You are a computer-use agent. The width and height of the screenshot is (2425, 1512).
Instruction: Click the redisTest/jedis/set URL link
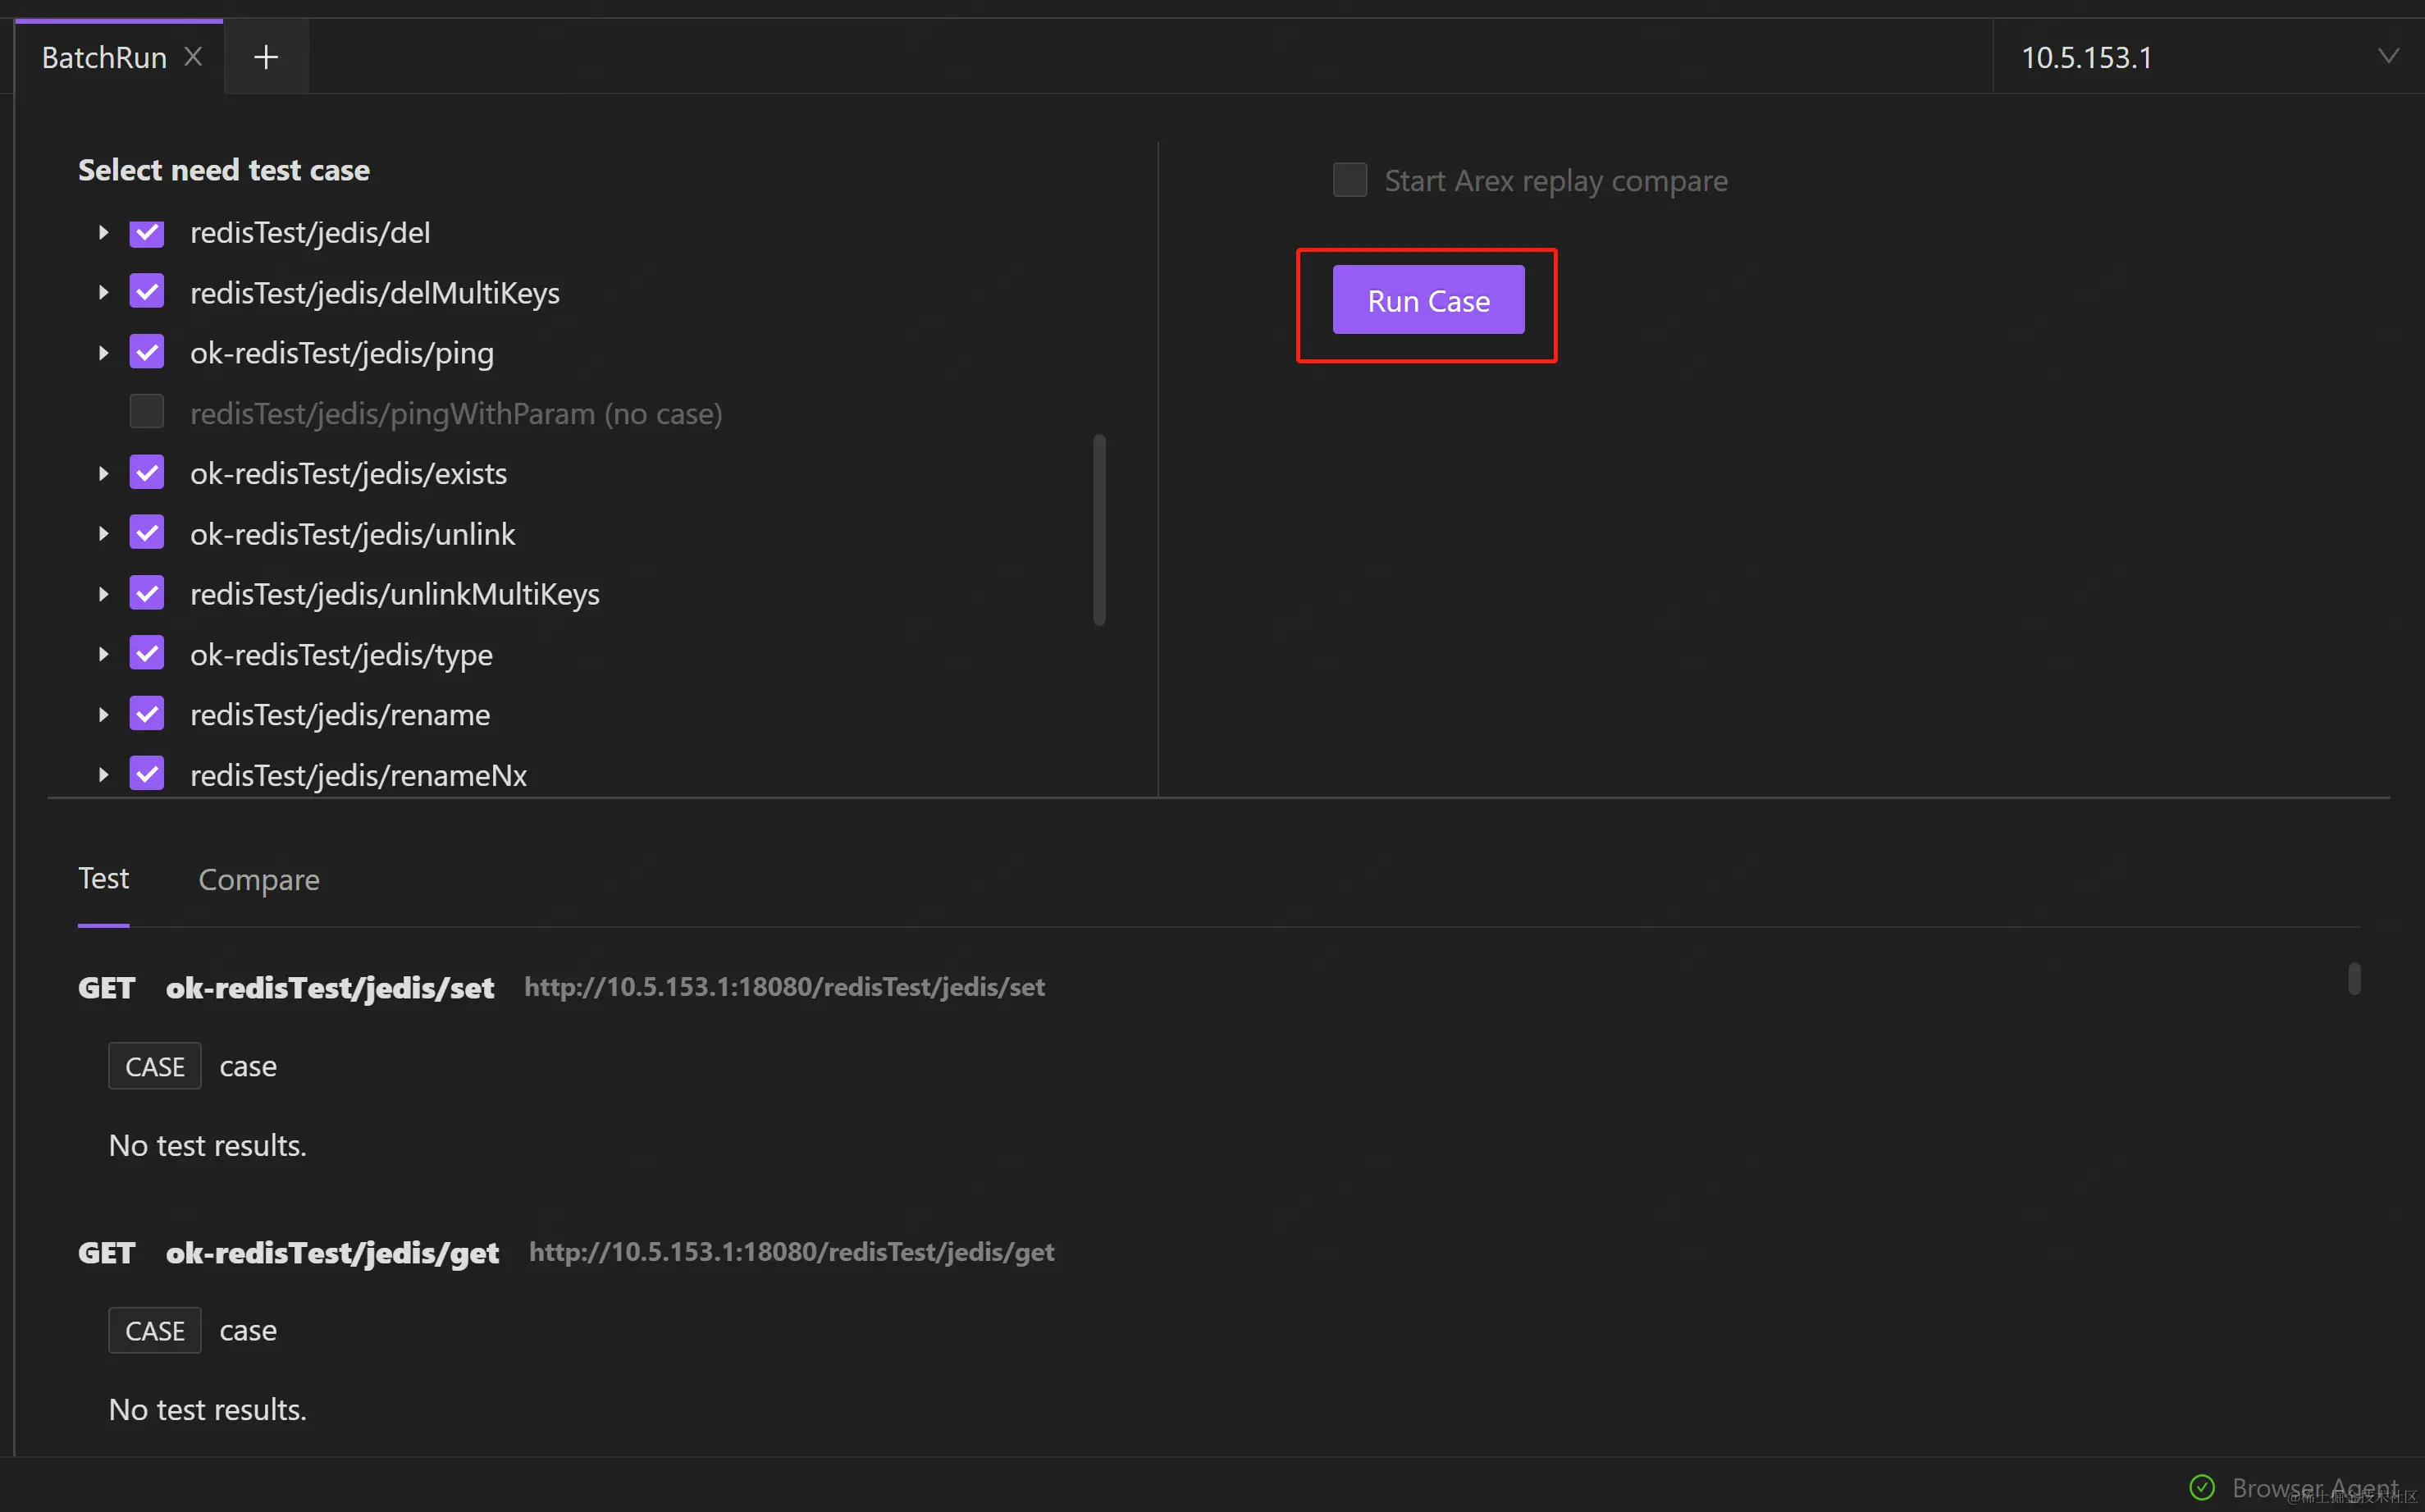tap(784, 987)
